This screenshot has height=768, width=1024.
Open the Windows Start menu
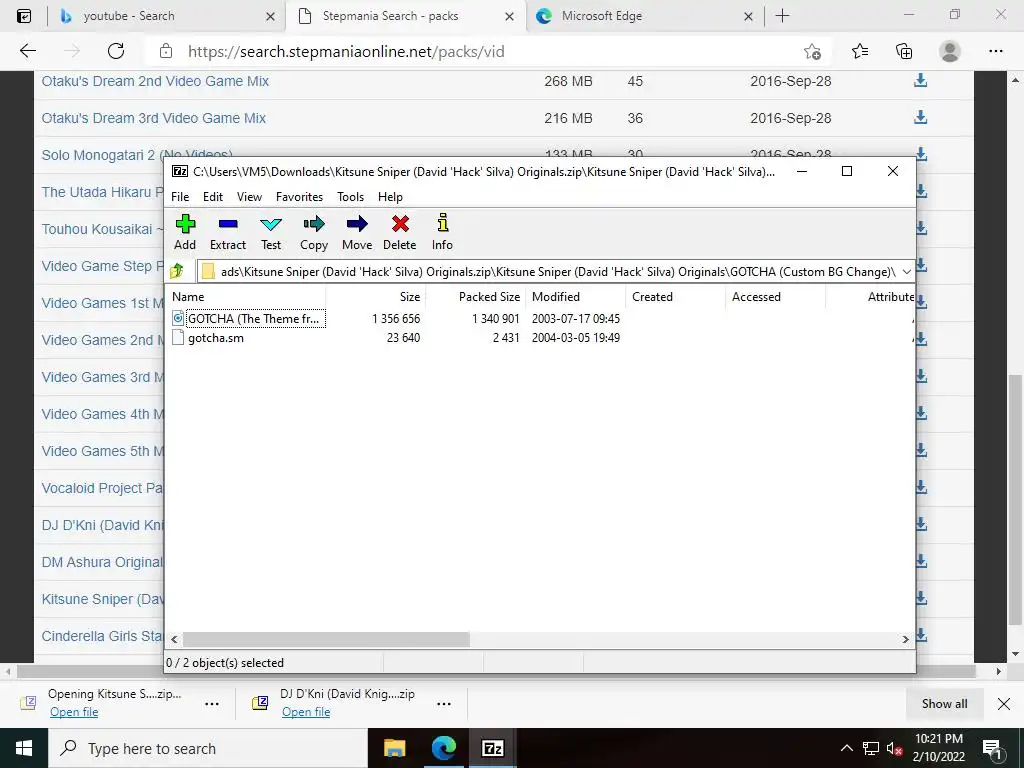tap(24, 748)
